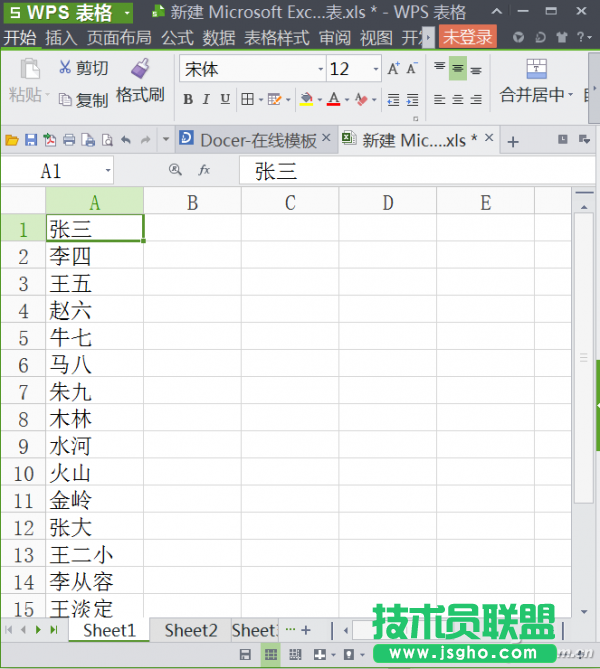Toggle align text left
Screen dimensions: 600x669
point(440,99)
